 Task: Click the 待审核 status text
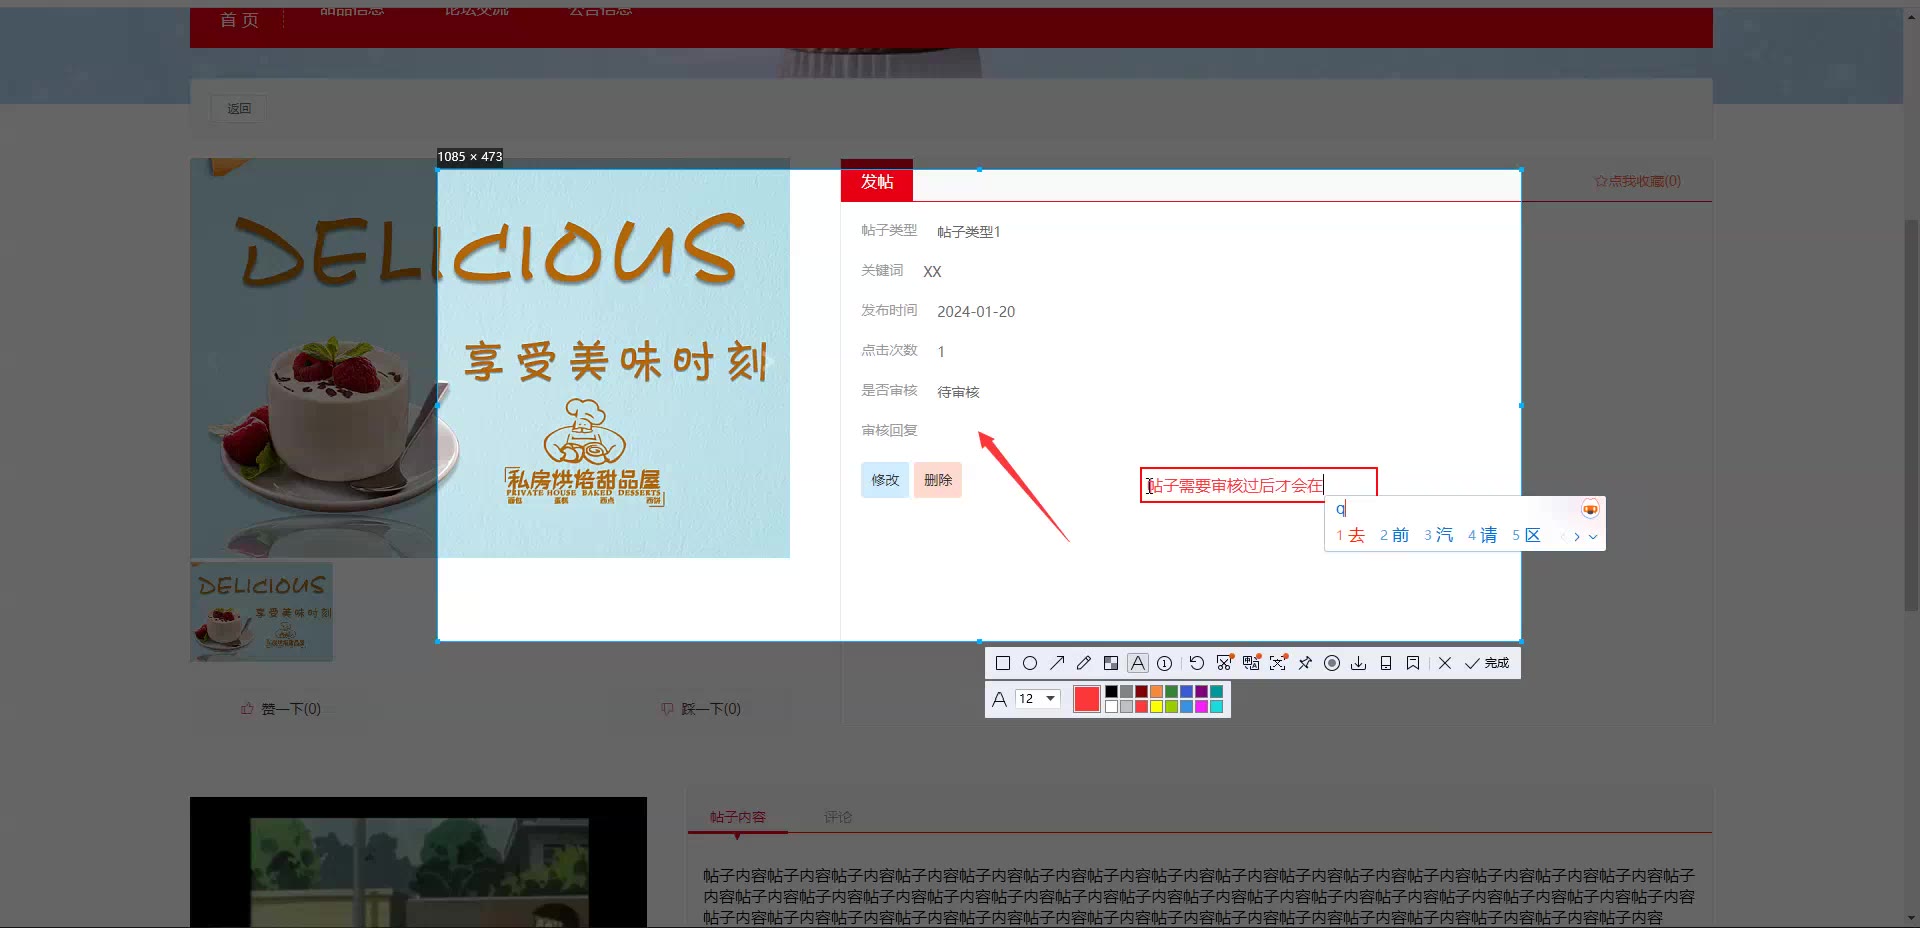(x=958, y=391)
